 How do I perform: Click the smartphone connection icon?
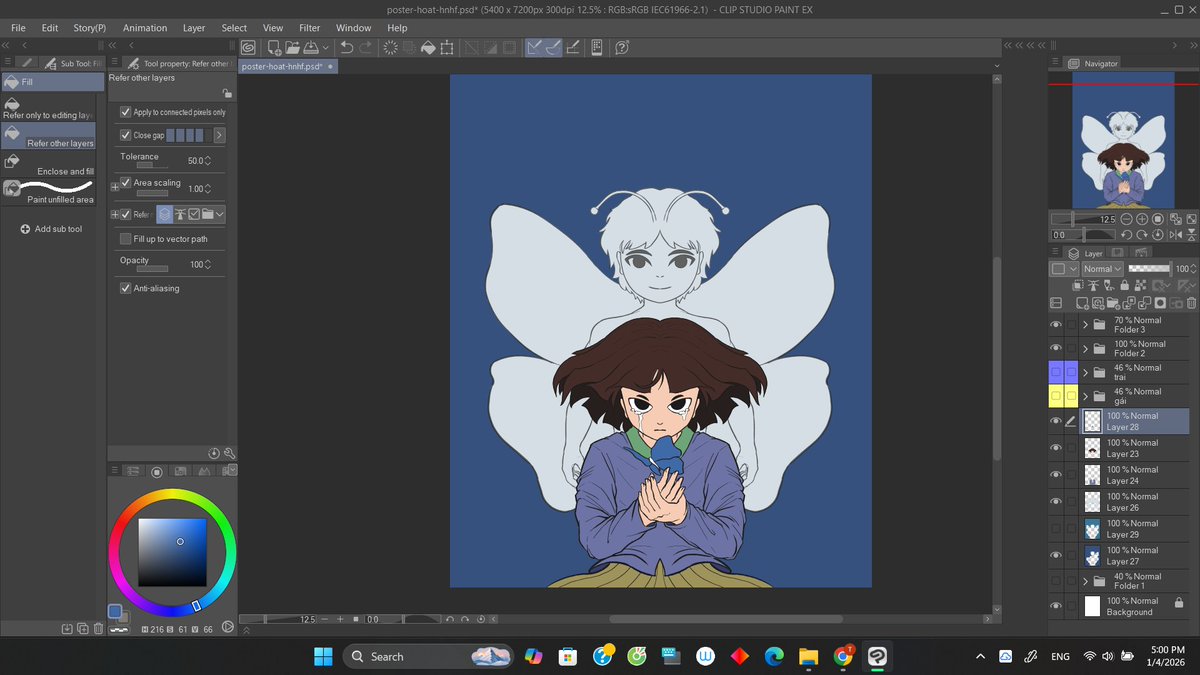click(597, 47)
